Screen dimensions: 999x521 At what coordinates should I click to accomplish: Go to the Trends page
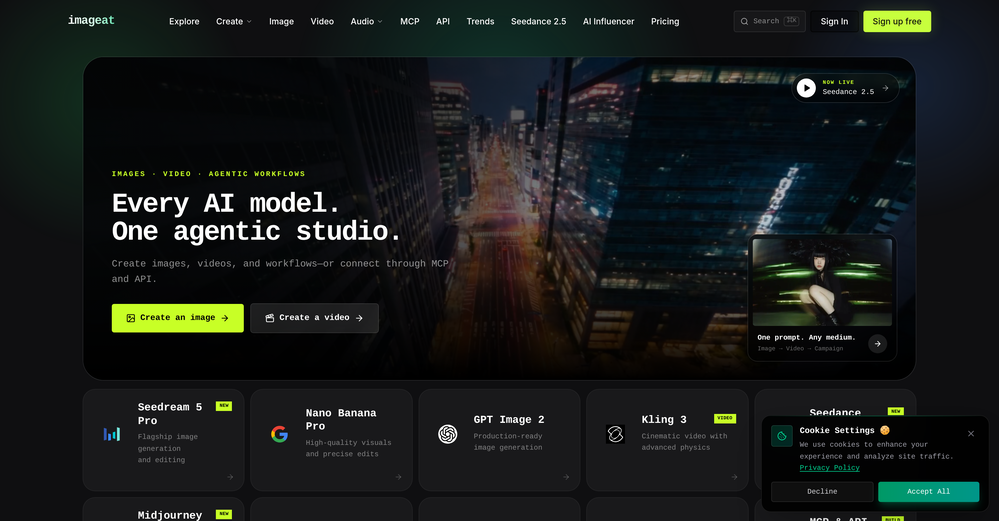[x=480, y=22]
